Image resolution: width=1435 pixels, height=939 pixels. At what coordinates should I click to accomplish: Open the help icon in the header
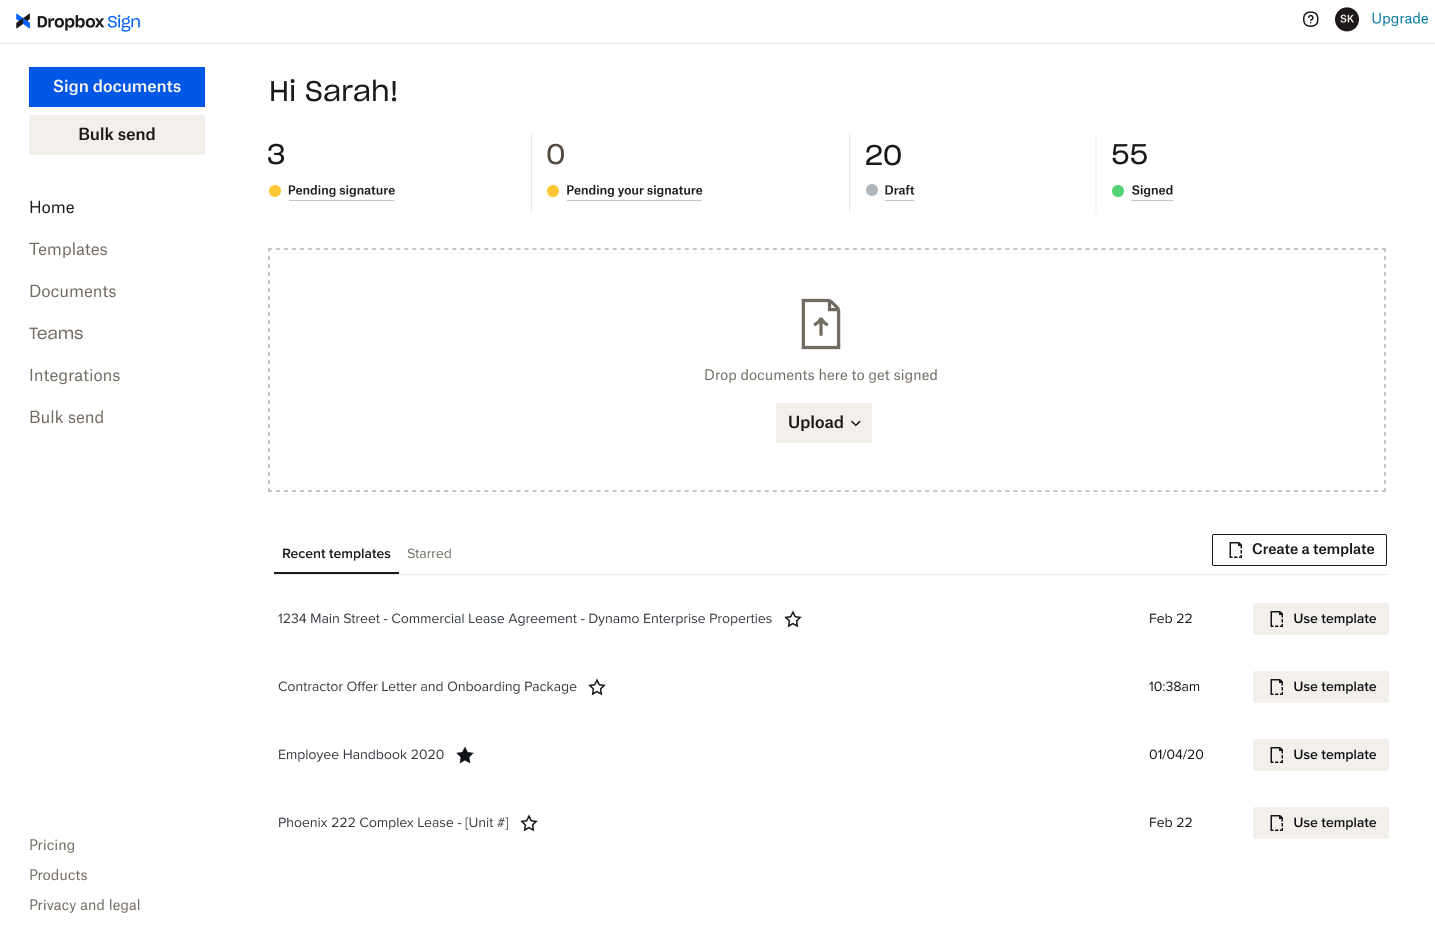(x=1310, y=19)
